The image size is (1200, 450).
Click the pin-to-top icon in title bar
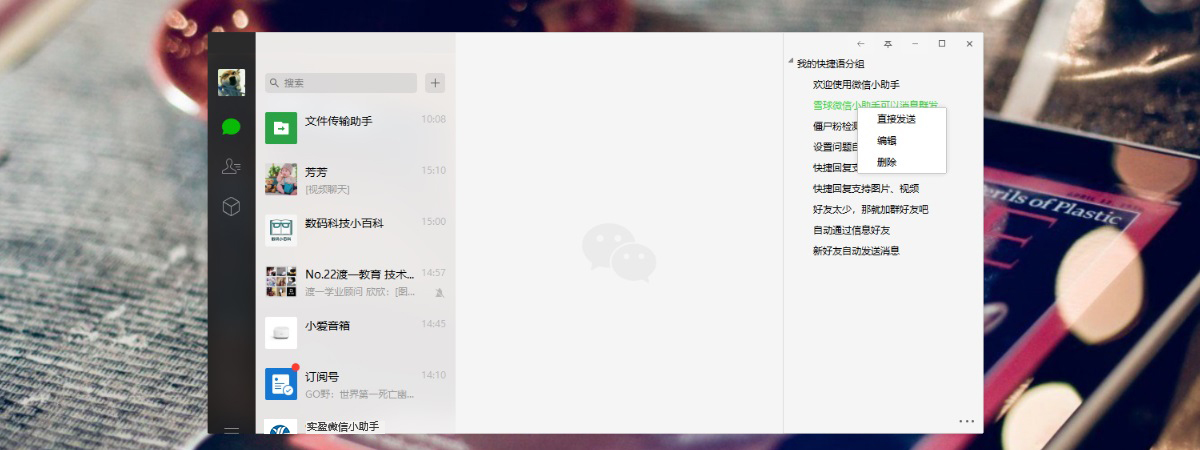(x=888, y=44)
